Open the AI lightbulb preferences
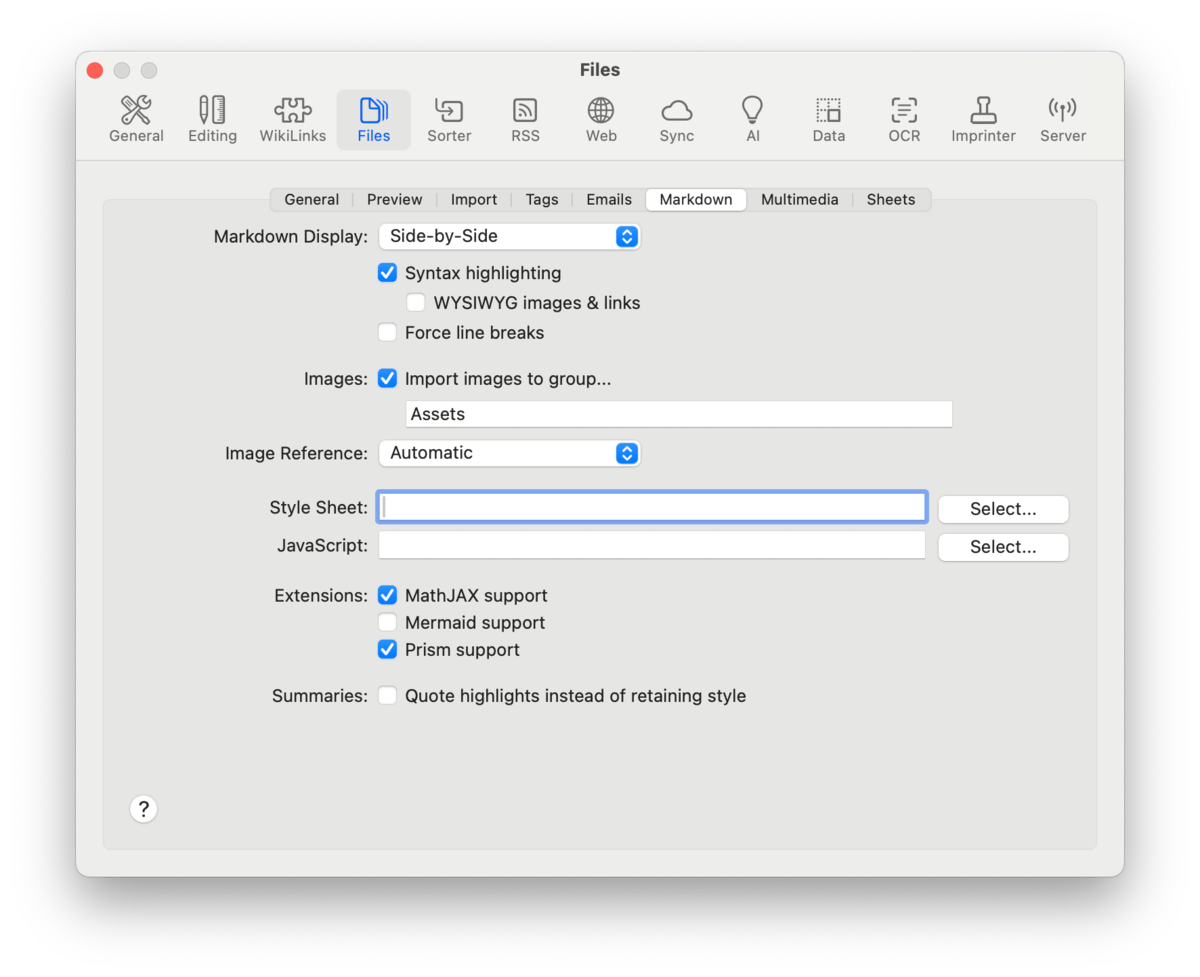The height and width of the screenshot is (977, 1200). 753,120
